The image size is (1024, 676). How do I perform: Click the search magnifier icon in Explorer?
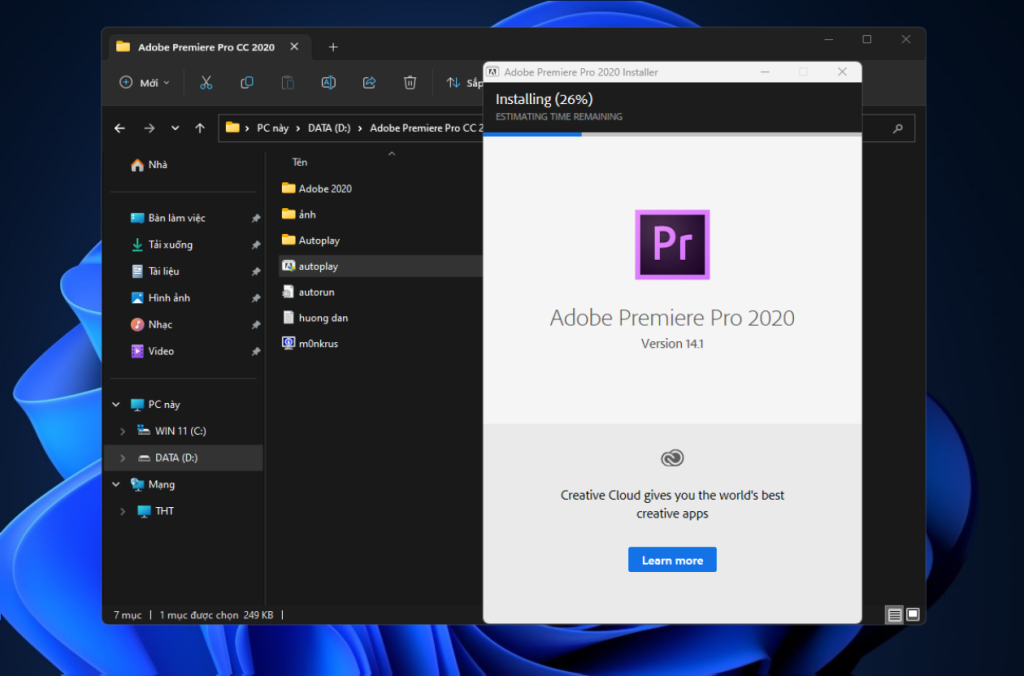point(898,129)
